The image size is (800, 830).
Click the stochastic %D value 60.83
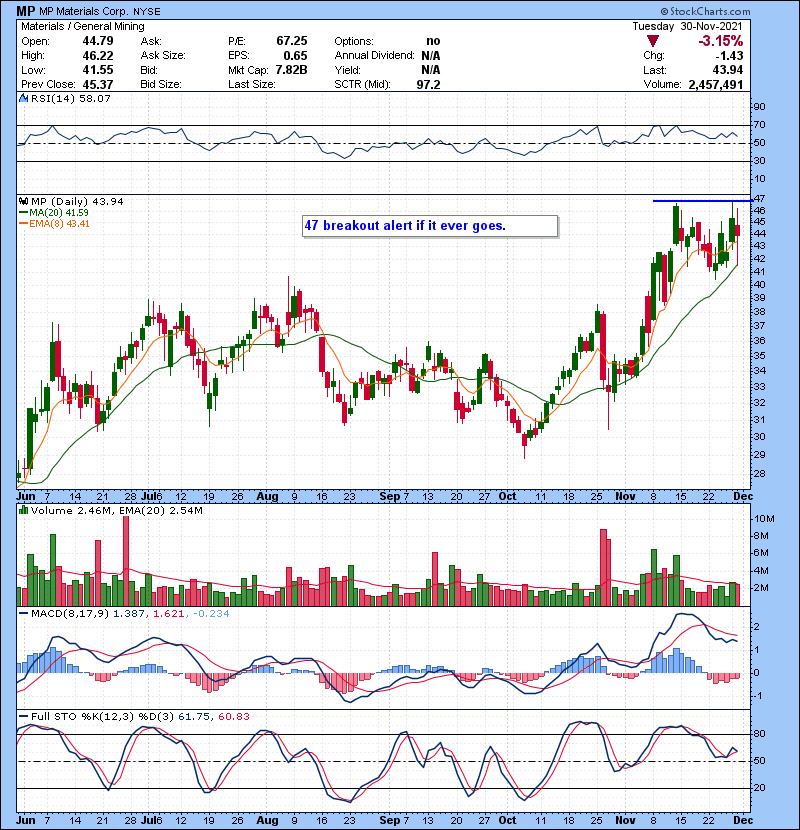[233, 717]
